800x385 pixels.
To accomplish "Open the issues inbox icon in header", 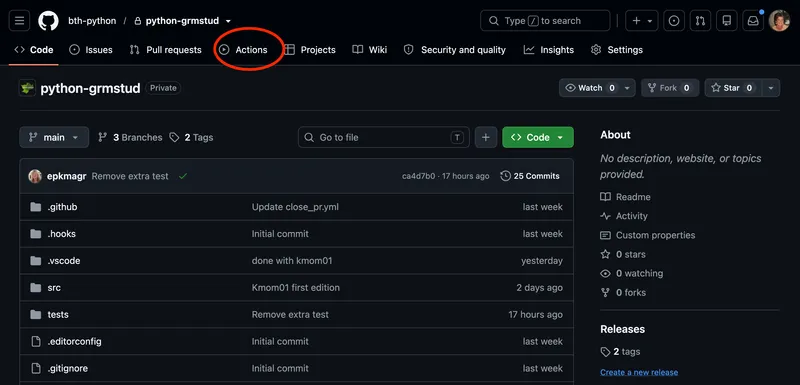I will coord(674,21).
